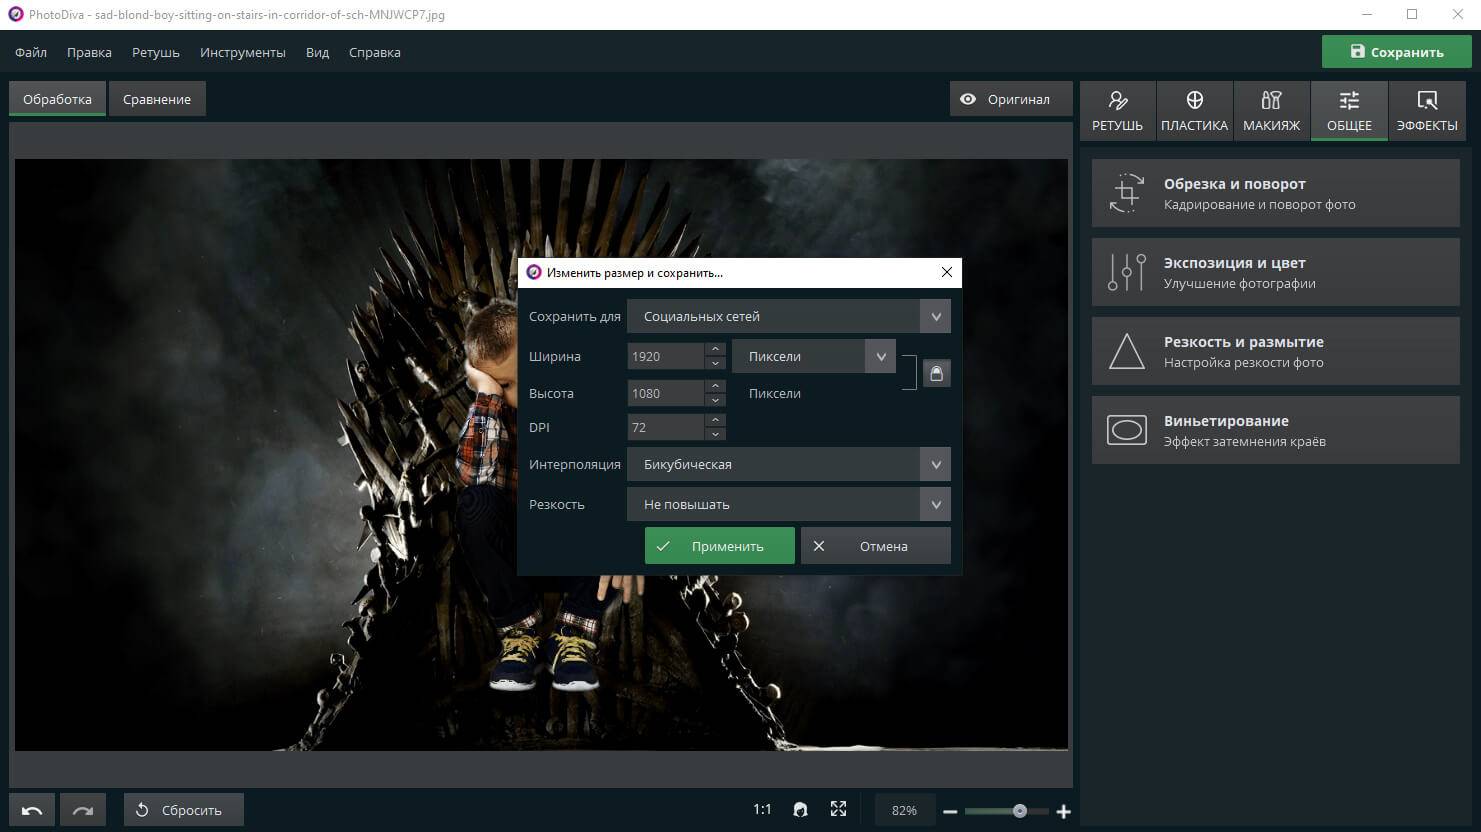1481x832 pixels.
Task: Open the Ретушь tool panel icon
Action: coord(1117,101)
